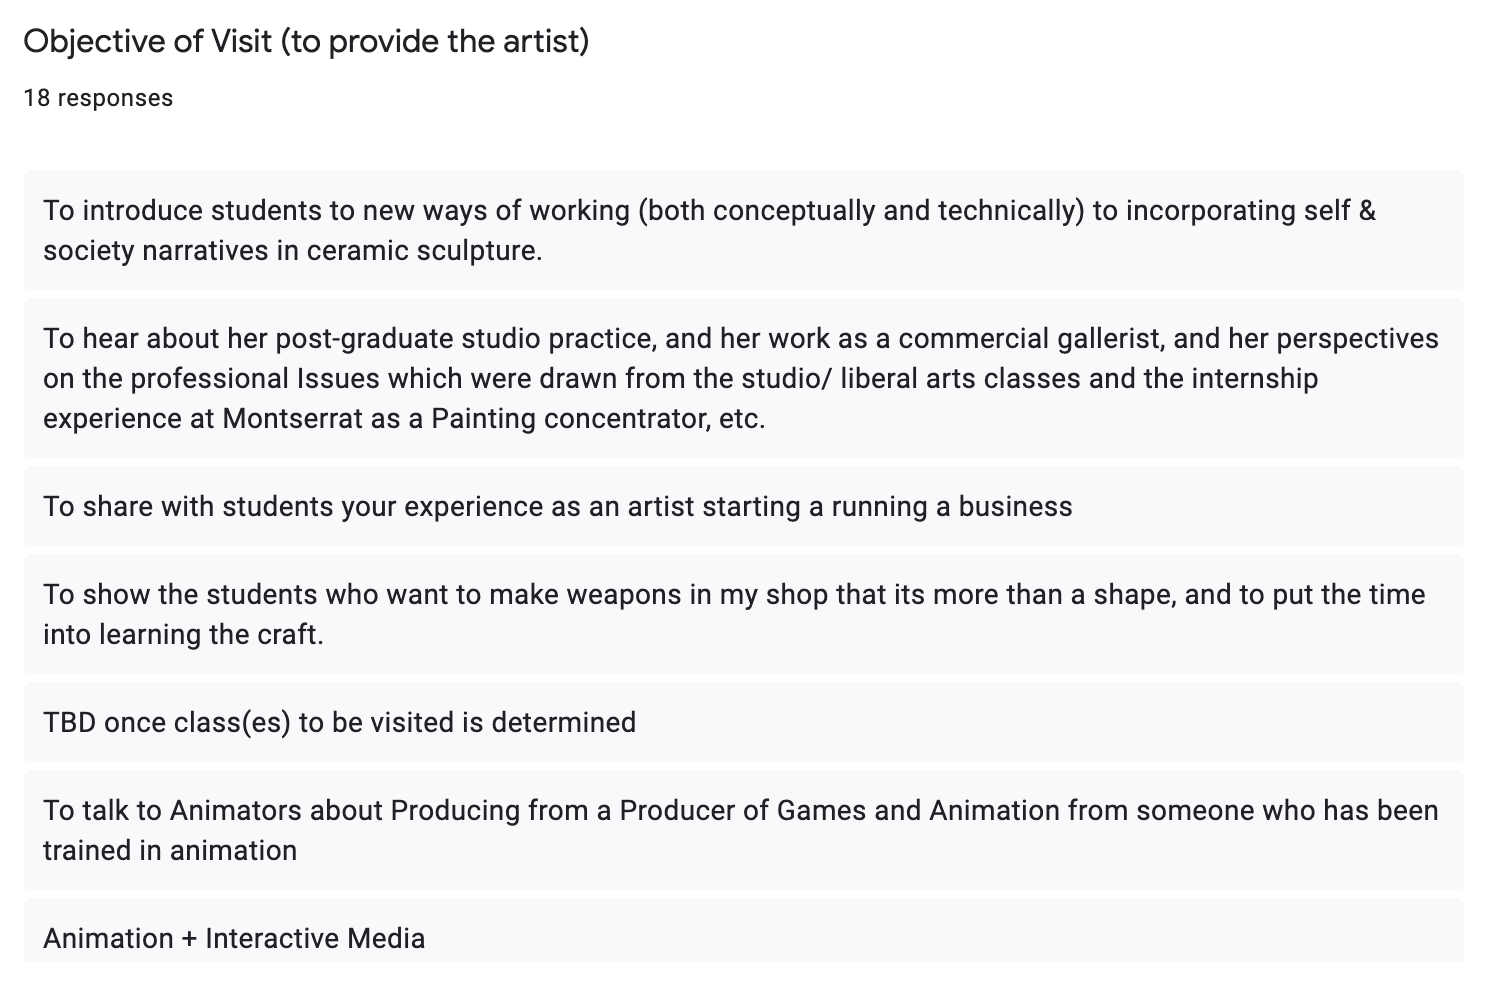Click the text 'society narratives in ceramic sculpture'
The image size is (1492, 998).
[x=290, y=251]
